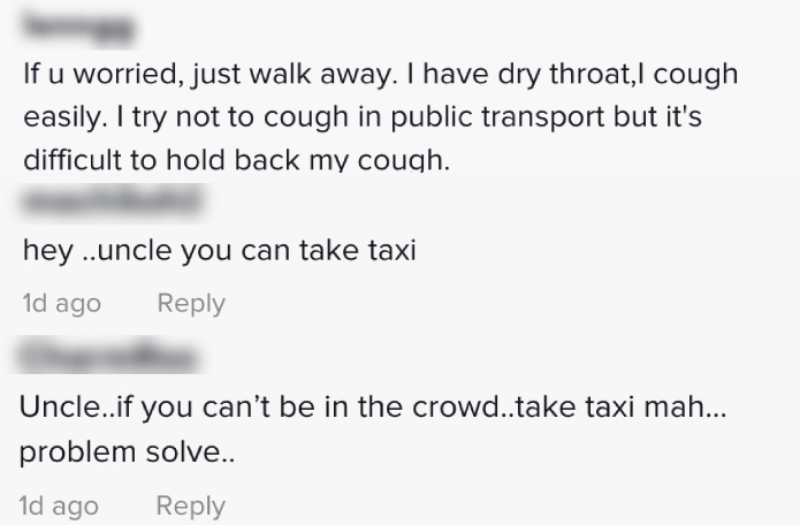The width and height of the screenshot is (800, 525).
Task: Click the 'problem solve..' text line
Action: [x=127, y=452]
